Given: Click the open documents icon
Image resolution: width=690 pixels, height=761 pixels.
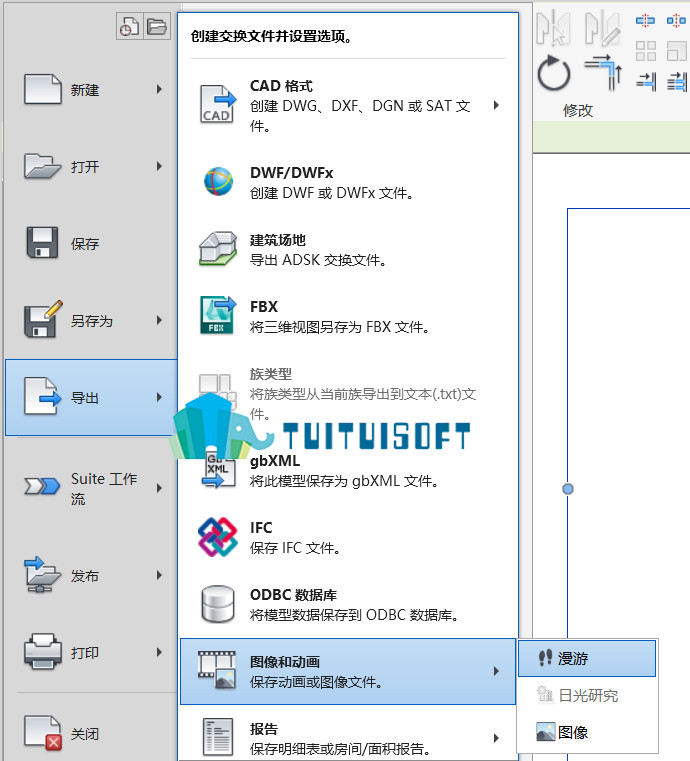Looking at the screenshot, I should tap(157, 26).
